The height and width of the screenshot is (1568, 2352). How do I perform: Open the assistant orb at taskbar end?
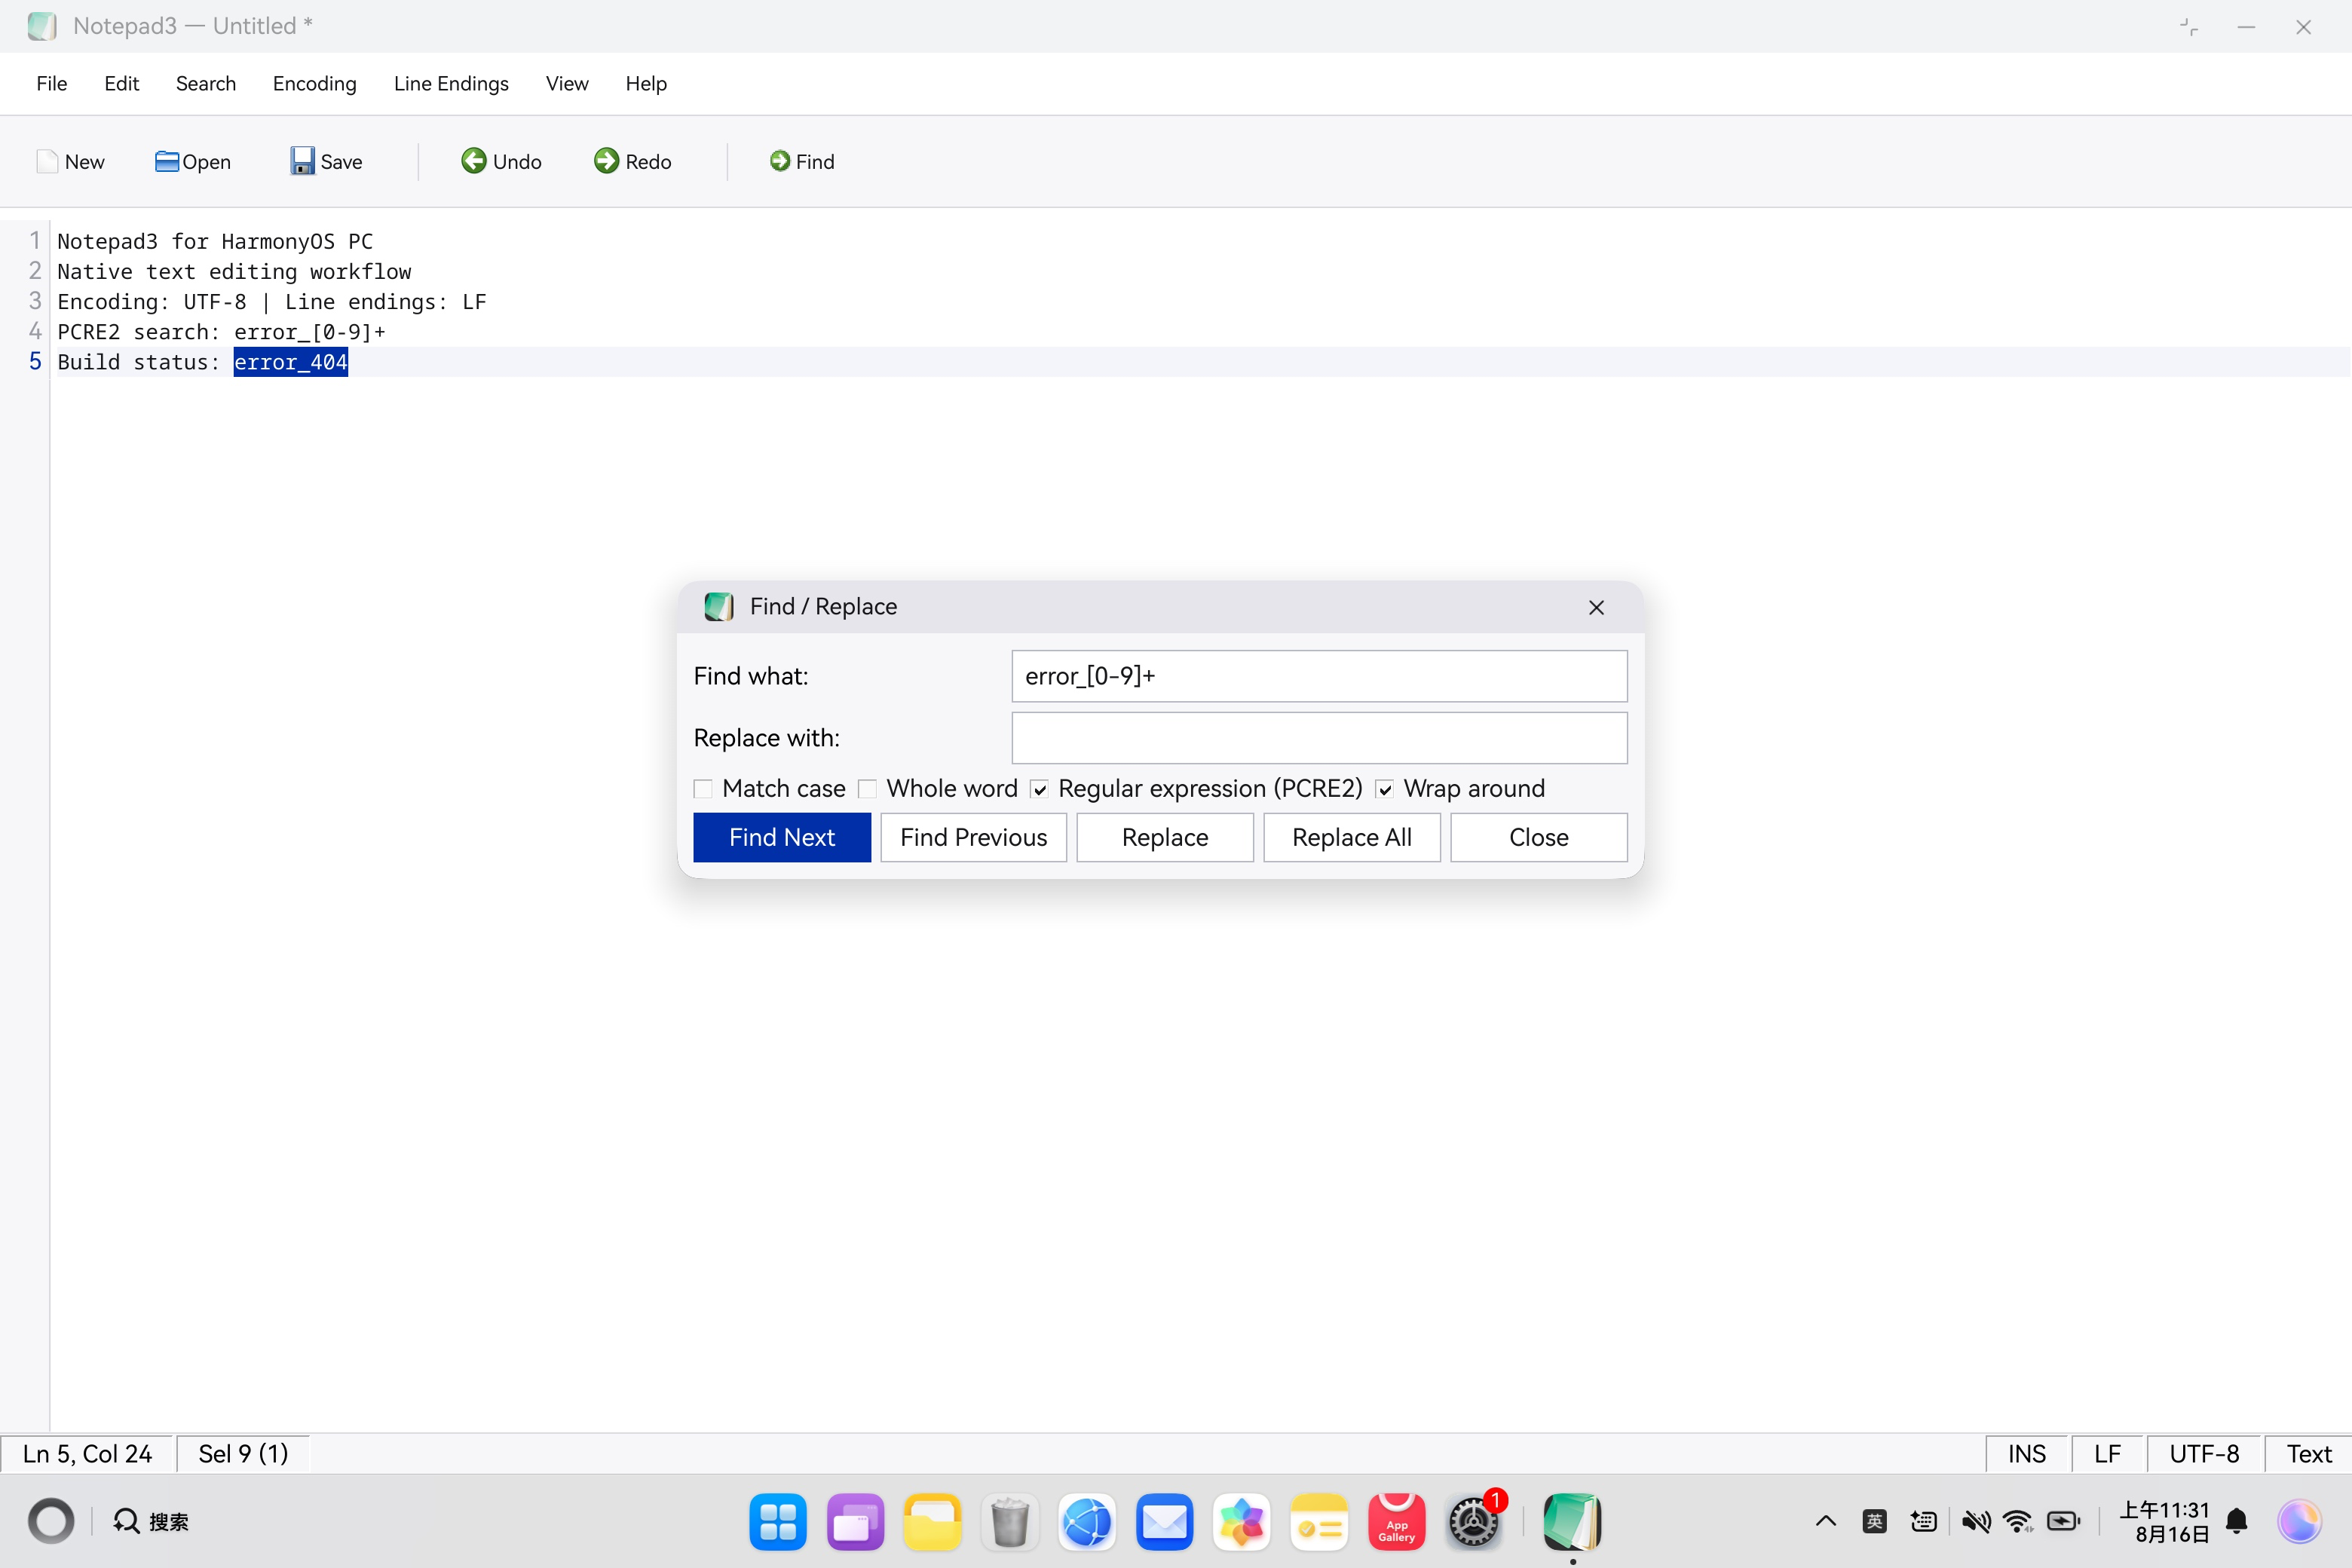click(2299, 1522)
